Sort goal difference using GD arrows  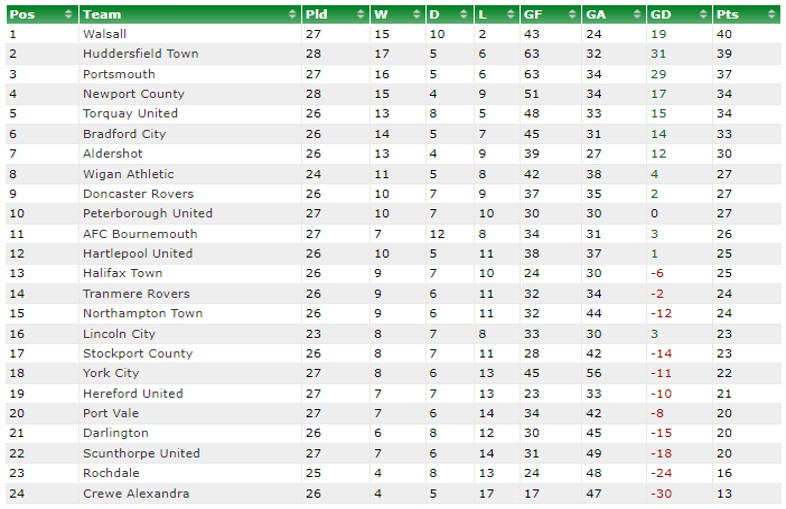click(x=703, y=15)
